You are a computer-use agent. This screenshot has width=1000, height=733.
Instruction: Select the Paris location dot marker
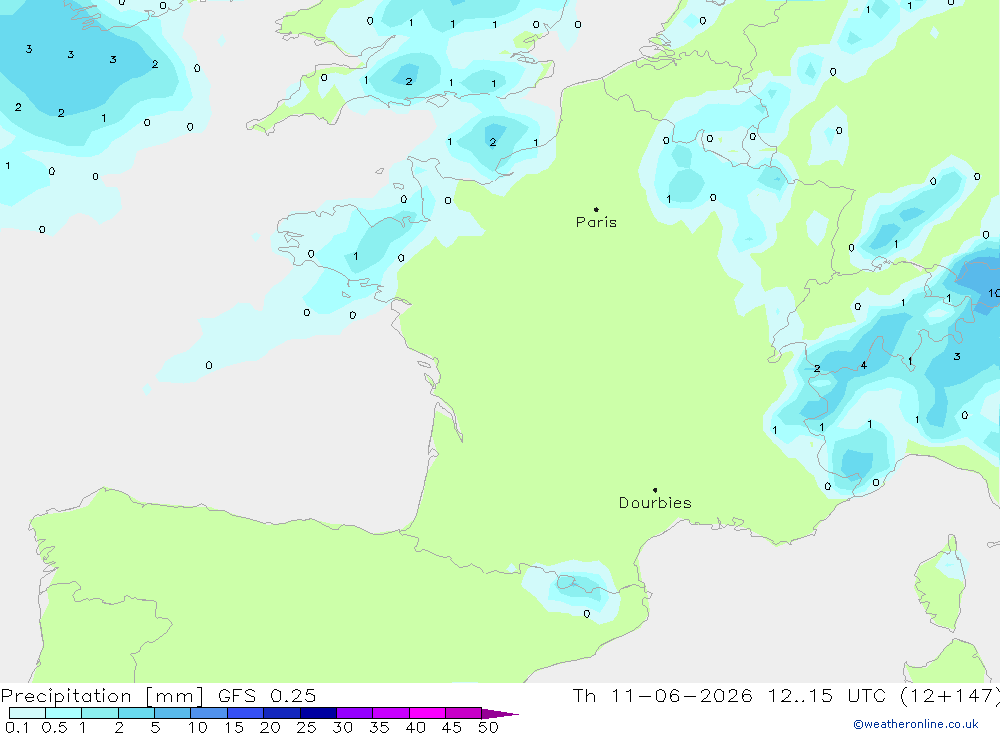pyautogui.click(x=596, y=209)
